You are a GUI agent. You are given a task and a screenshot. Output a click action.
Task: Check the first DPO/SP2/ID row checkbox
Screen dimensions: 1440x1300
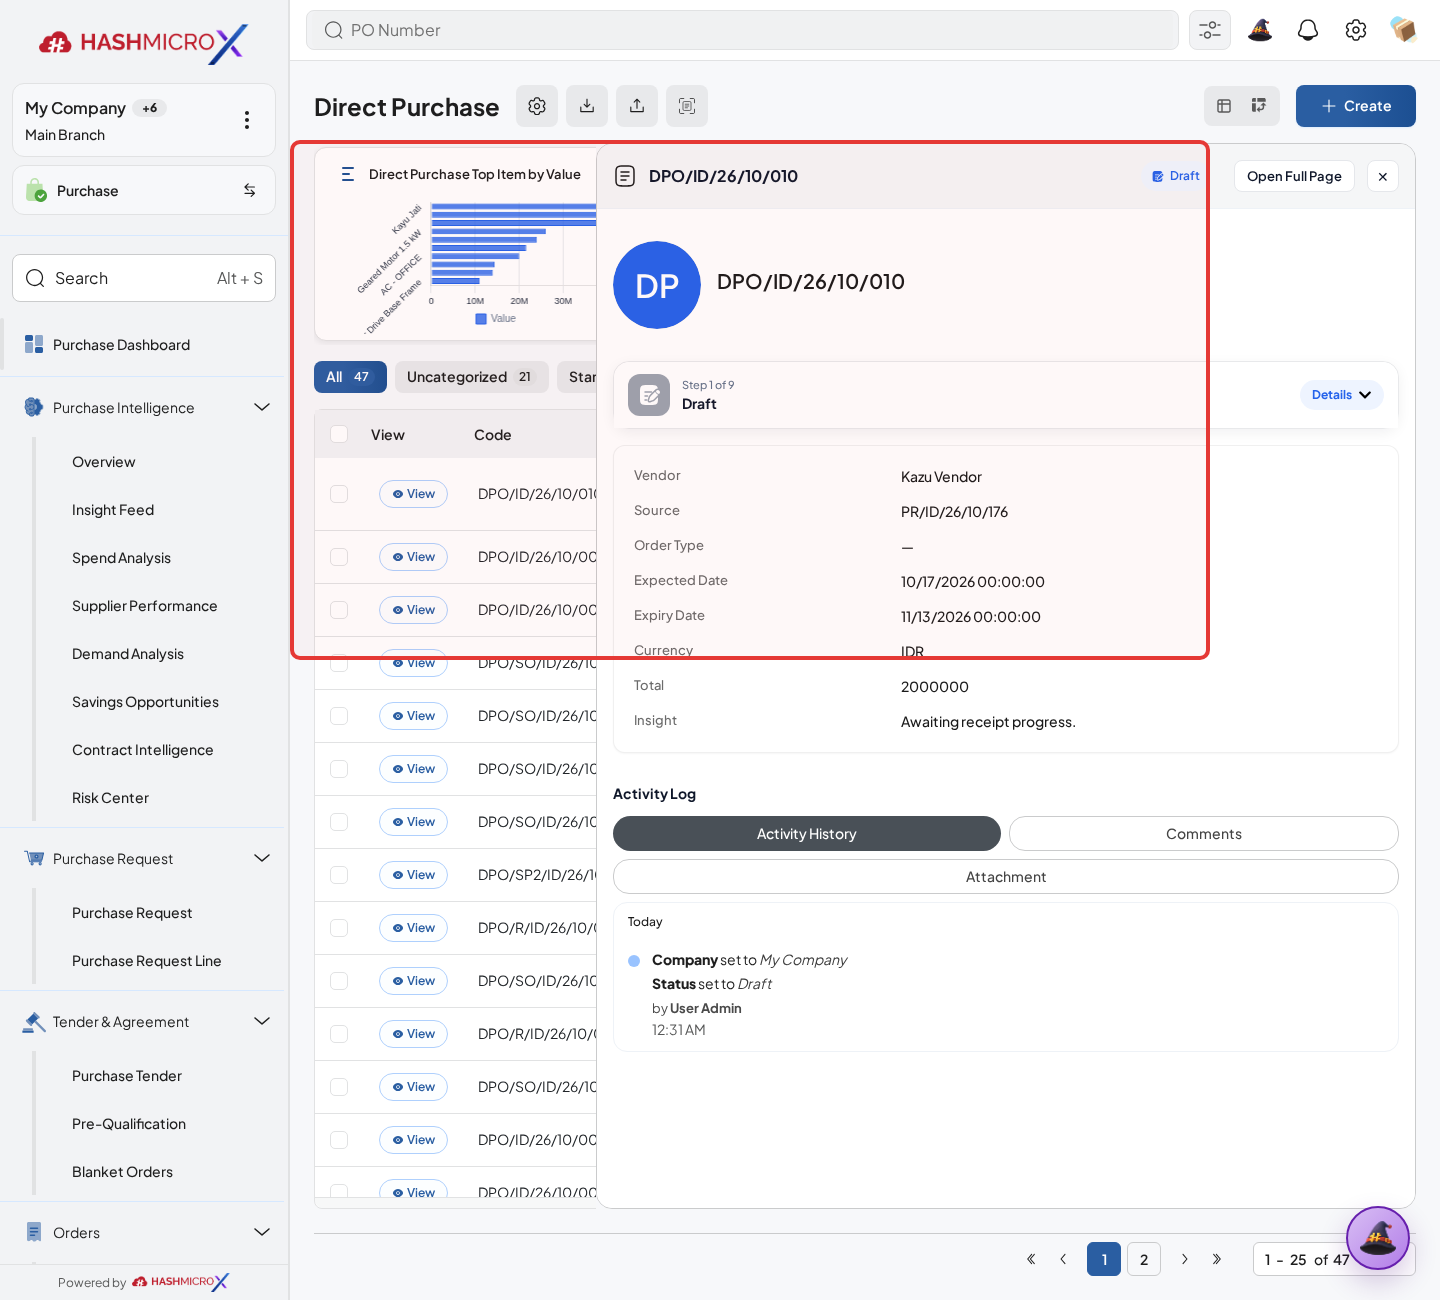pyautogui.click(x=339, y=875)
